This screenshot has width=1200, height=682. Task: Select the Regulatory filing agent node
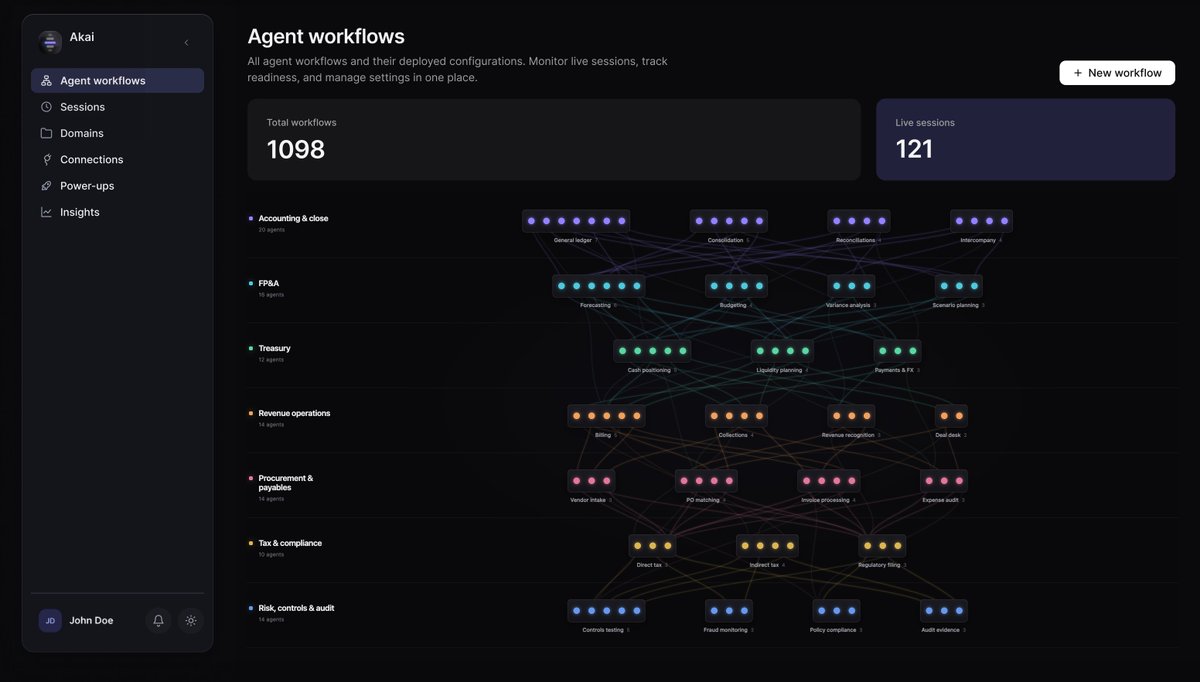[x=882, y=546]
